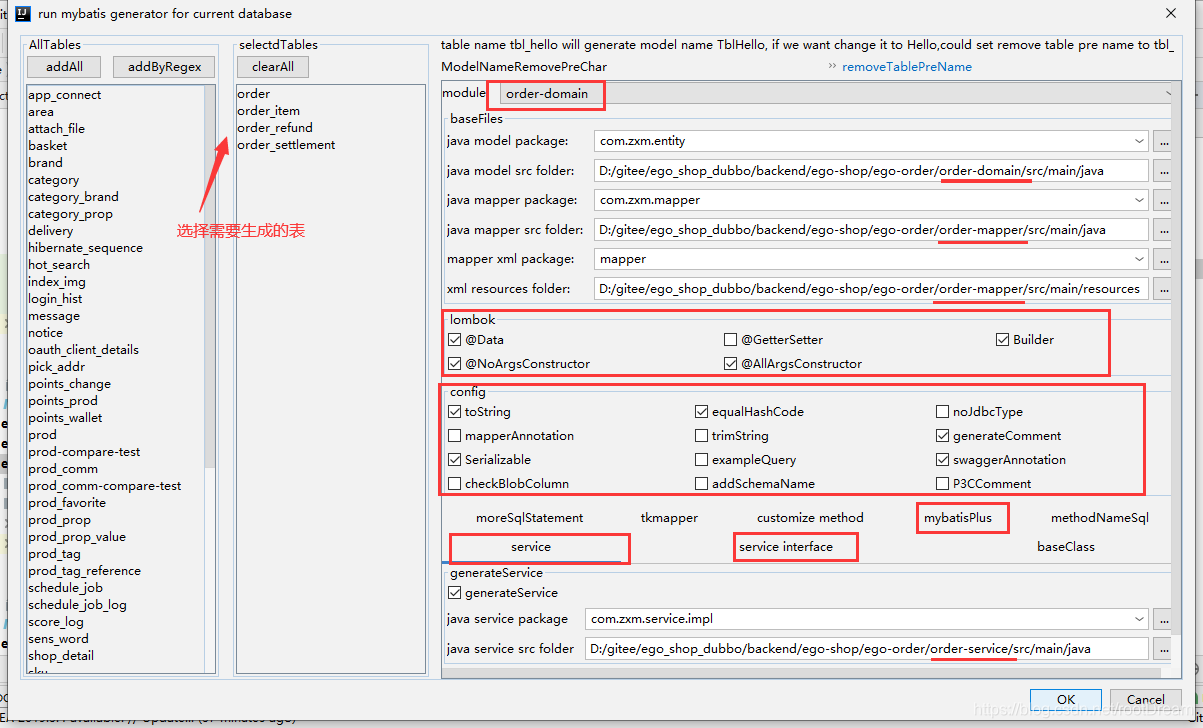Toggle the generateService checkbox
This screenshot has width=1203, height=728.
455,593
